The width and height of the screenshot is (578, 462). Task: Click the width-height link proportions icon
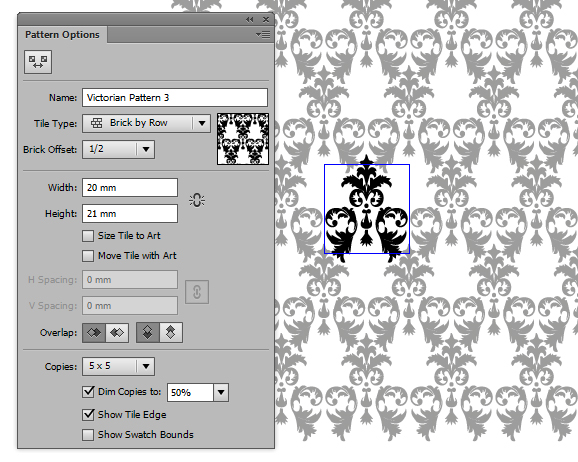coord(197,200)
